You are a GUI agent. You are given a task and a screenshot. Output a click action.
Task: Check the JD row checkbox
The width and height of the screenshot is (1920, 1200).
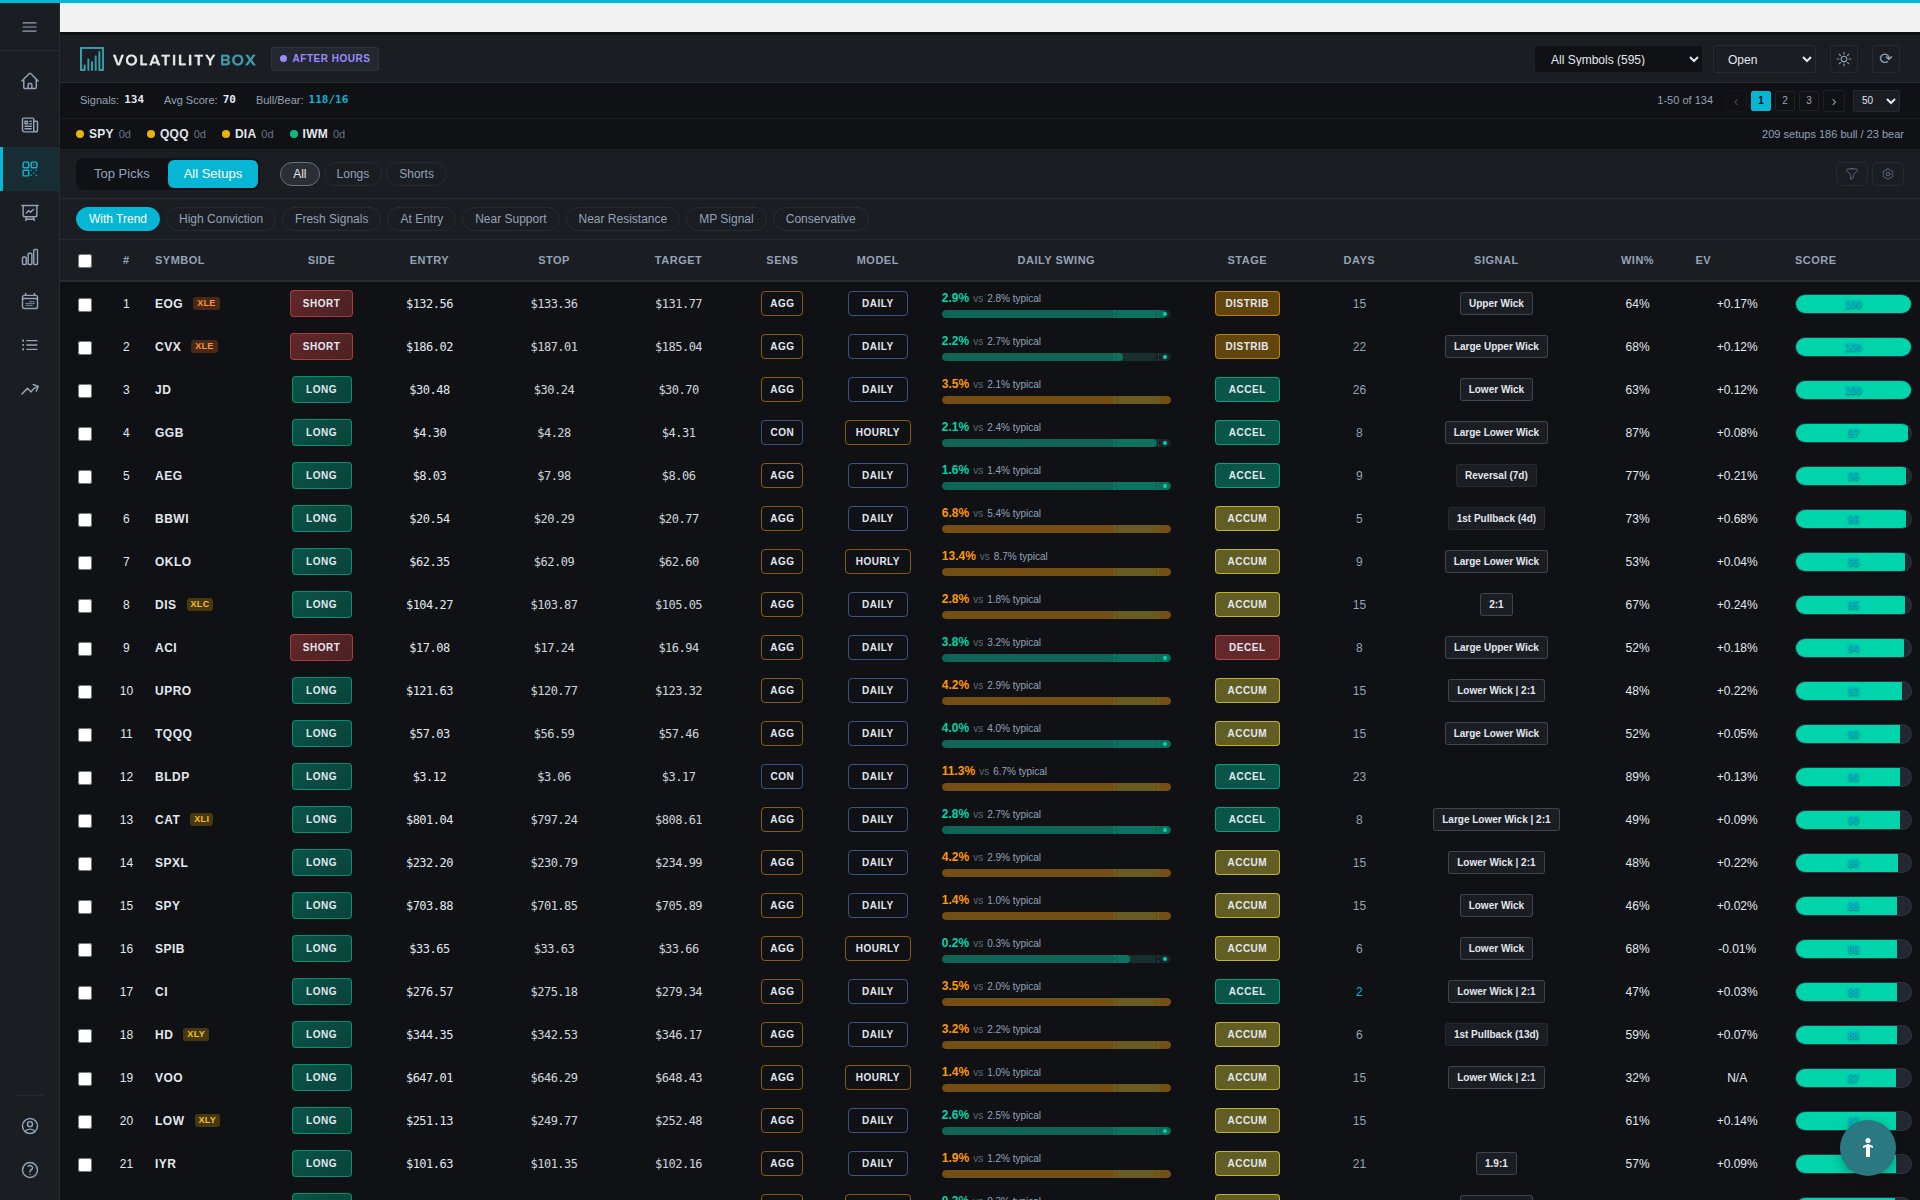[85, 391]
